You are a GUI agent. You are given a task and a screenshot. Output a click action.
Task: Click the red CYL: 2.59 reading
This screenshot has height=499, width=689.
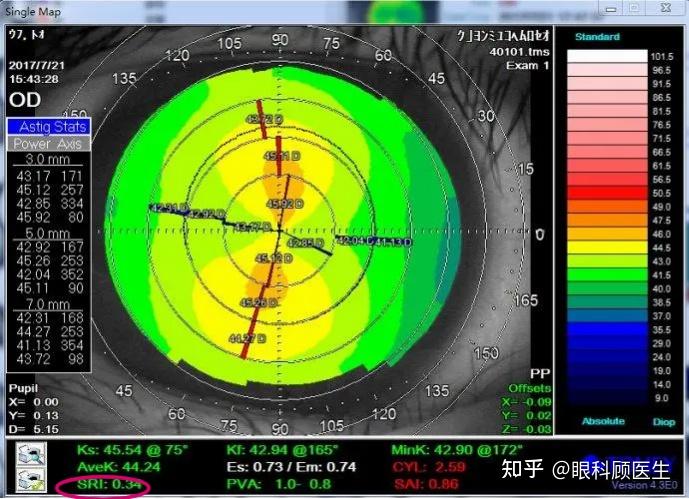pyautogui.click(x=429, y=467)
